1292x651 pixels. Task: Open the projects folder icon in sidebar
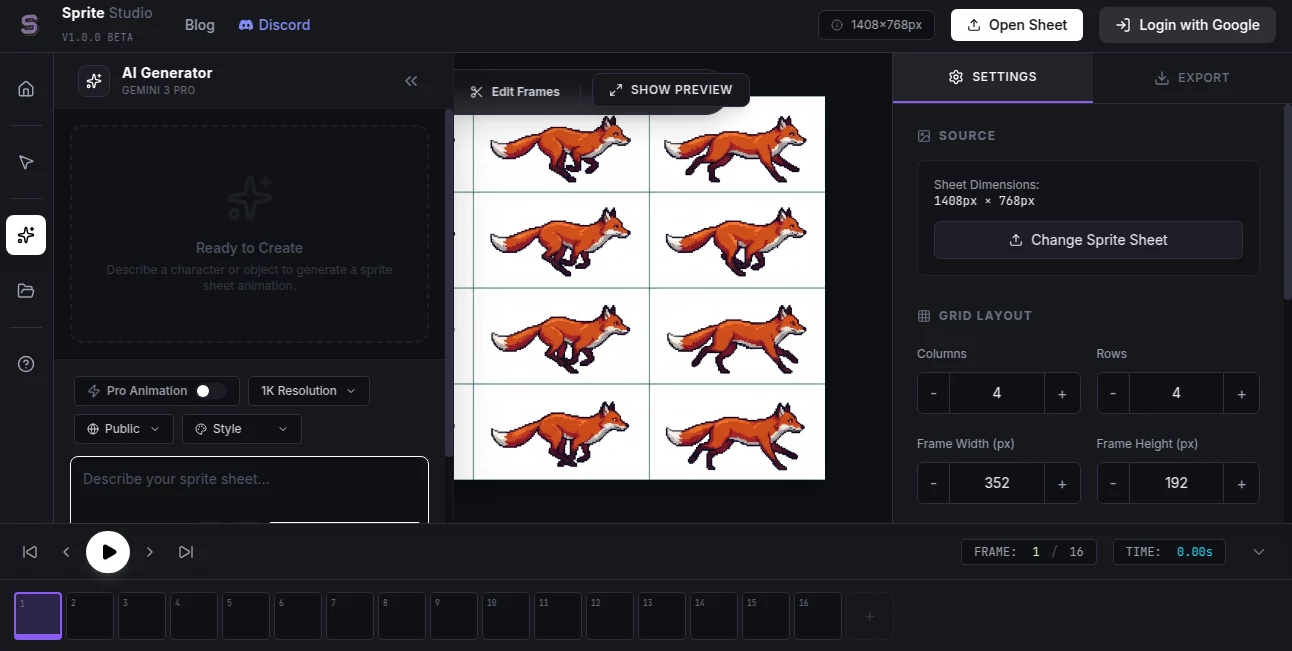(x=26, y=290)
